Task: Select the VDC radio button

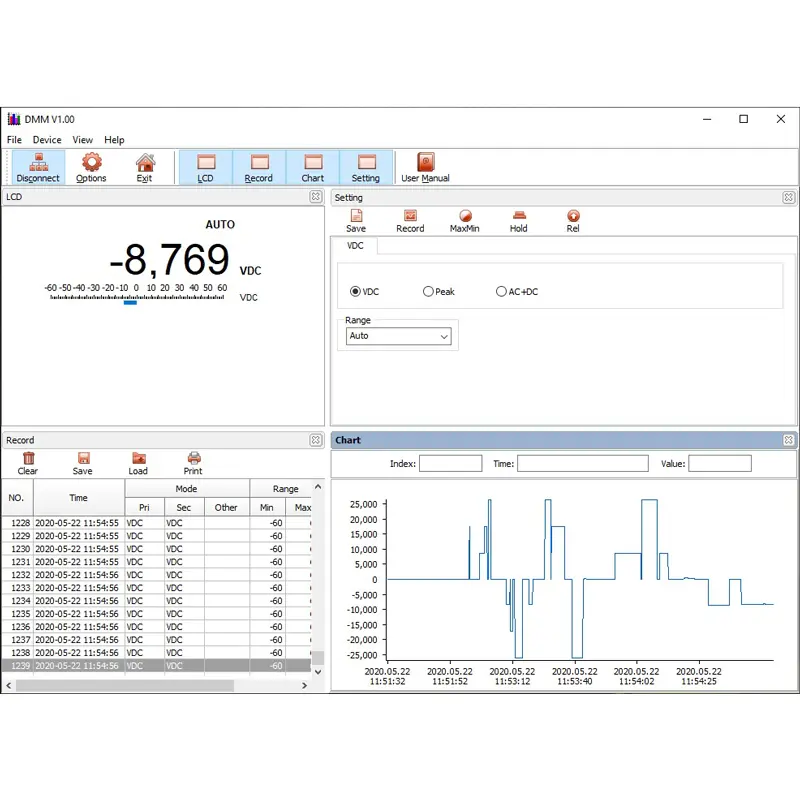Action: [355, 292]
